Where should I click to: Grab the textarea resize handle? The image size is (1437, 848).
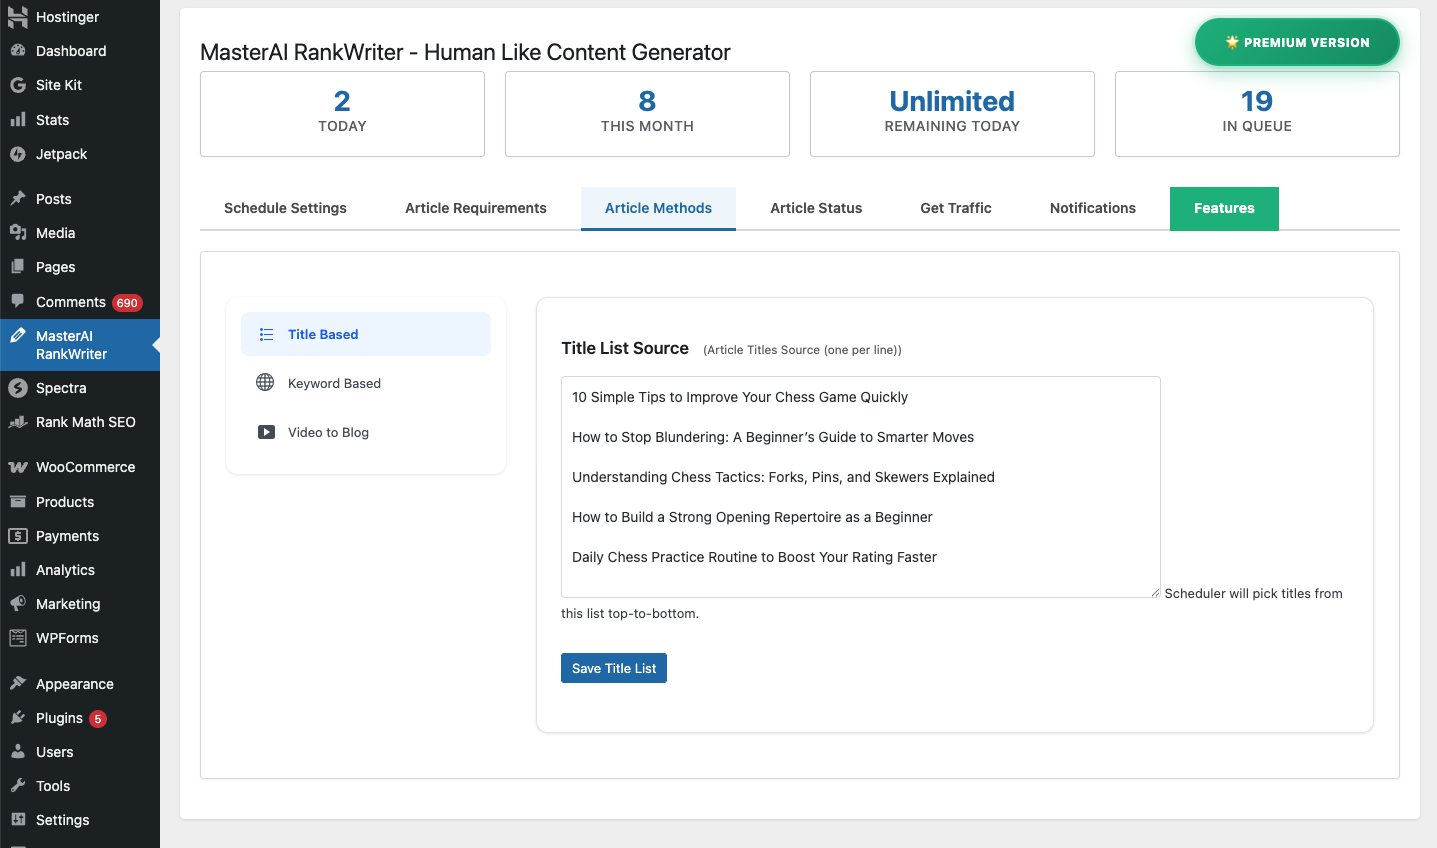click(x=1155, y=592)
